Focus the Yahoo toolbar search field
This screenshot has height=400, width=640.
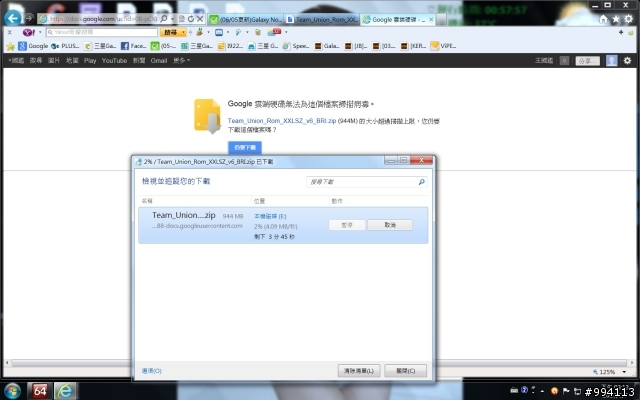[x=102, y=32]
